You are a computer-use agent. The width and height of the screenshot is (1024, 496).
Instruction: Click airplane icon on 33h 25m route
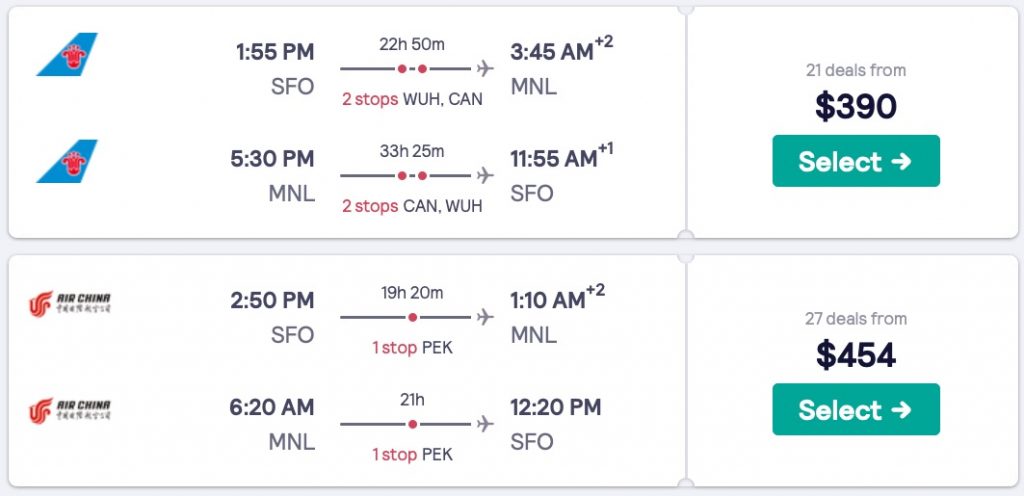[486, 176]
